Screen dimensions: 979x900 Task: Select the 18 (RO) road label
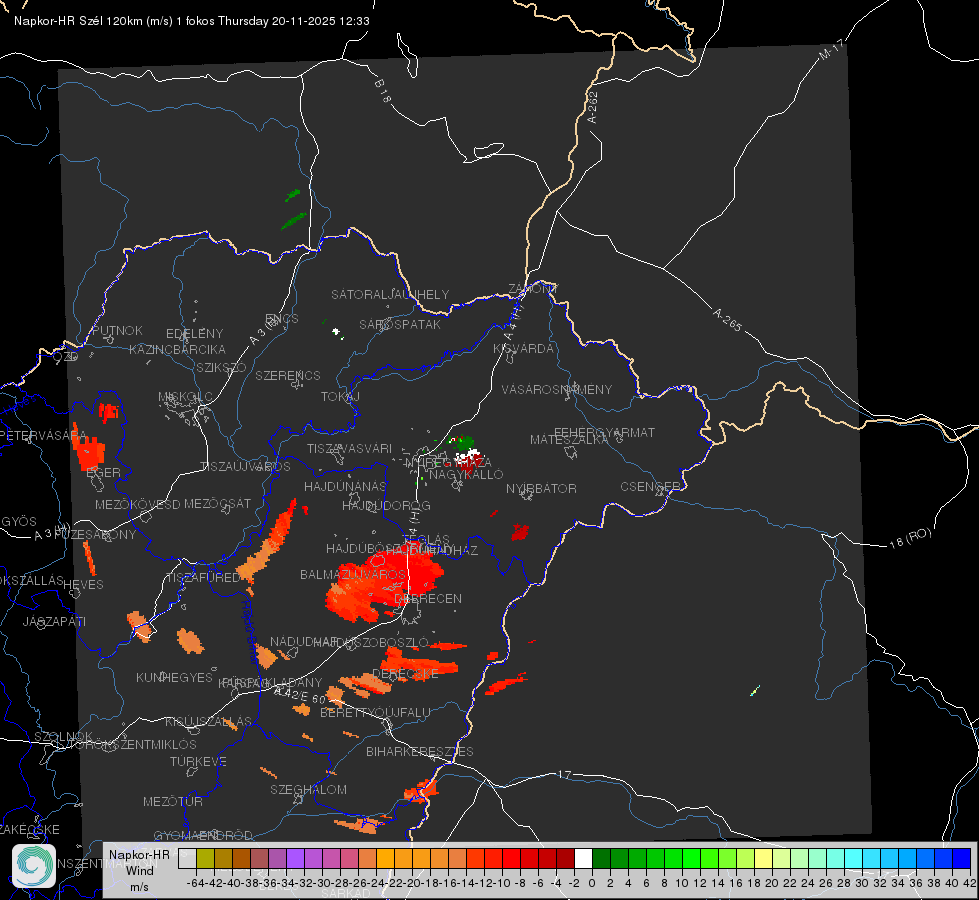pos(910,538)
